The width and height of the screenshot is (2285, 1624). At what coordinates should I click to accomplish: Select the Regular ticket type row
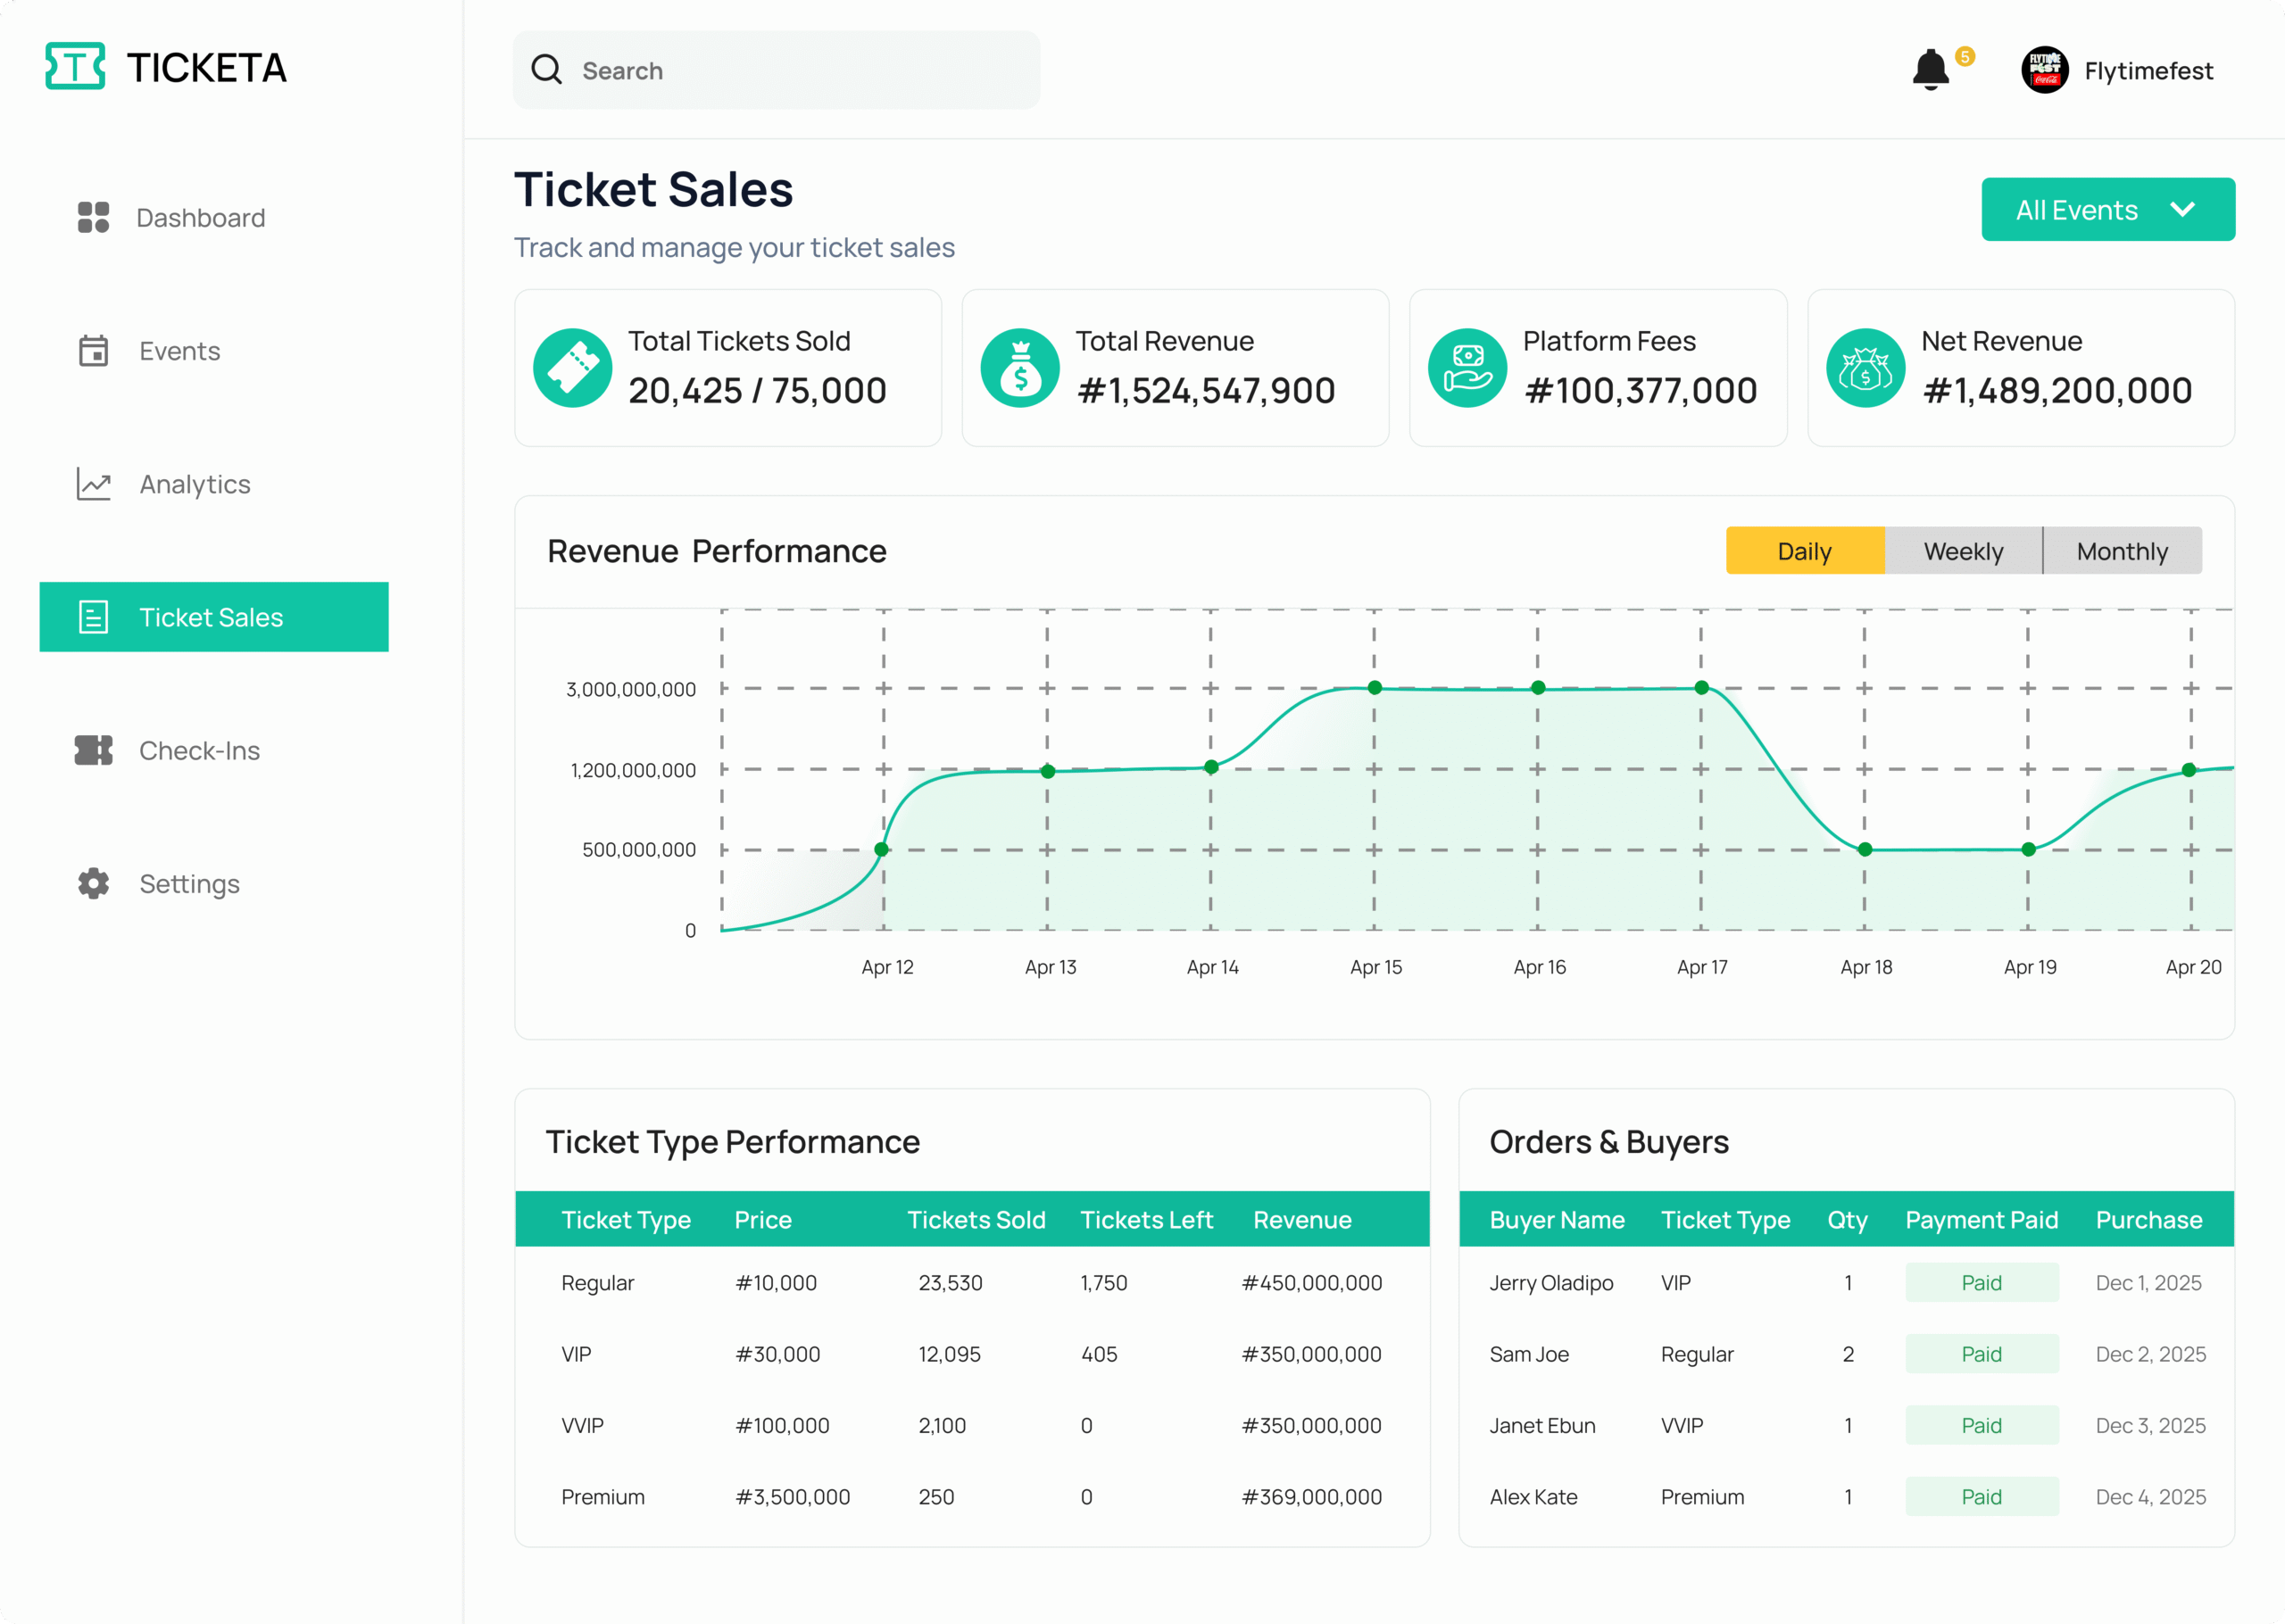(972, 1282)
